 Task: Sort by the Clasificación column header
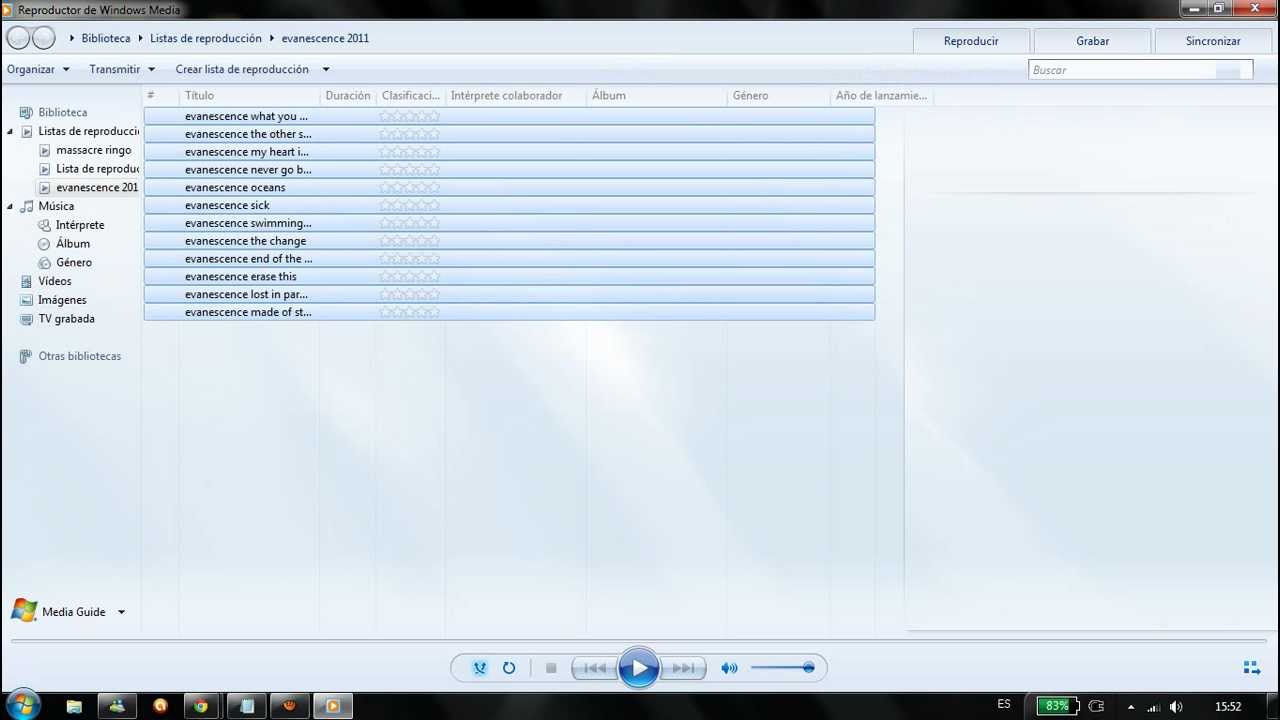pyautogui.click(x=410, y=95)
